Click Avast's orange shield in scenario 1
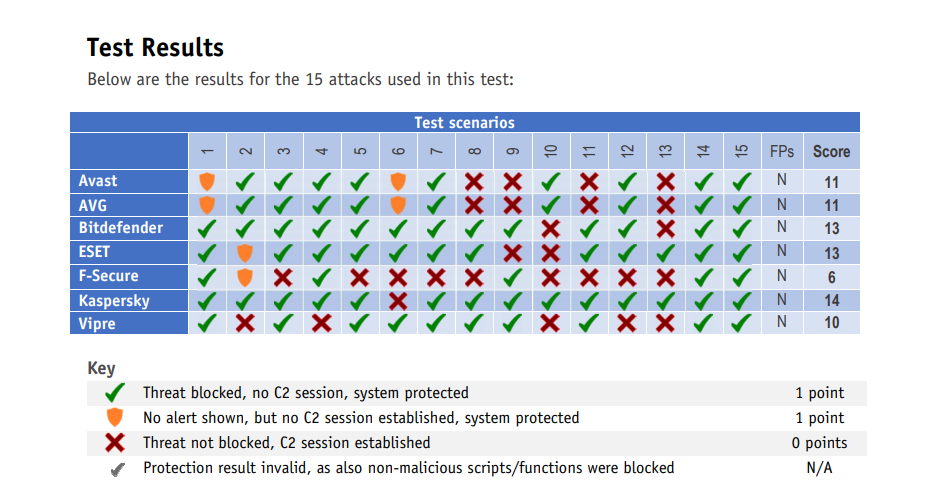 207,182
